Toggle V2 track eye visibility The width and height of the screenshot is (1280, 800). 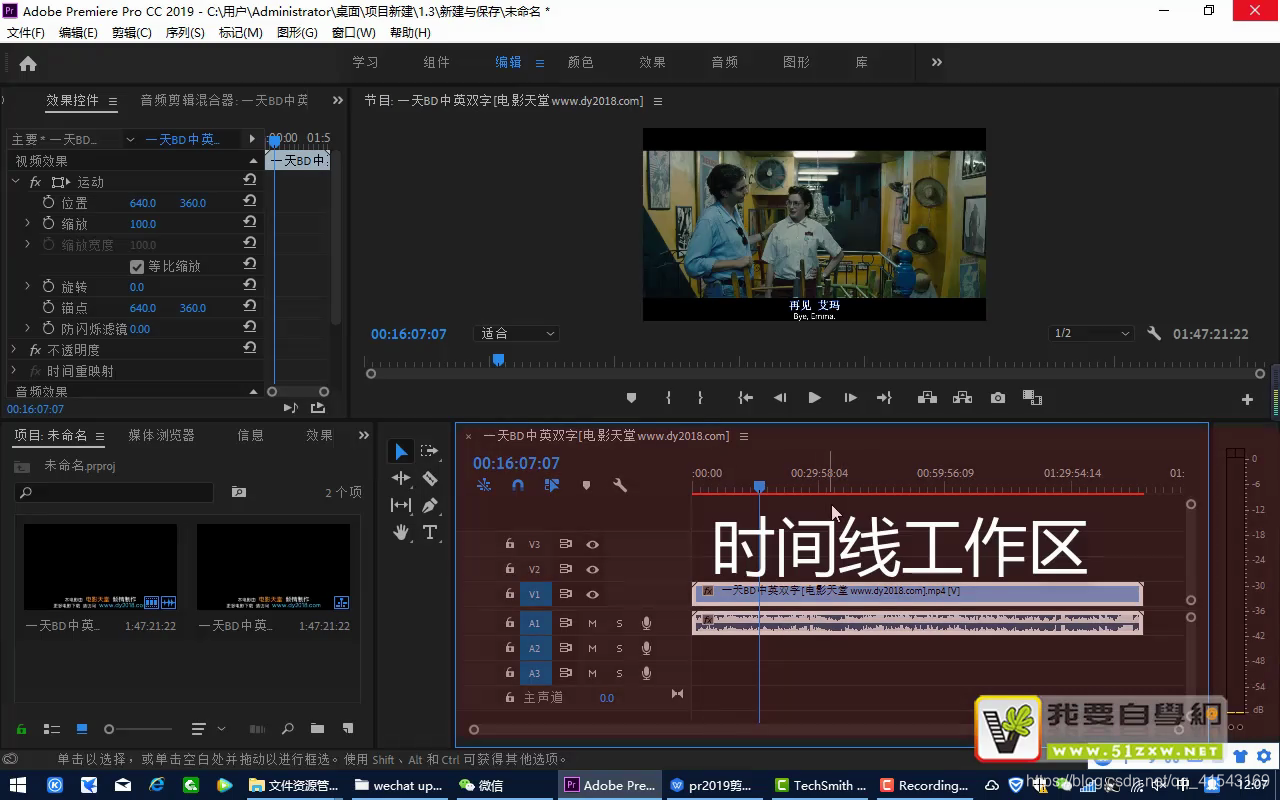(x=592, y=569)
